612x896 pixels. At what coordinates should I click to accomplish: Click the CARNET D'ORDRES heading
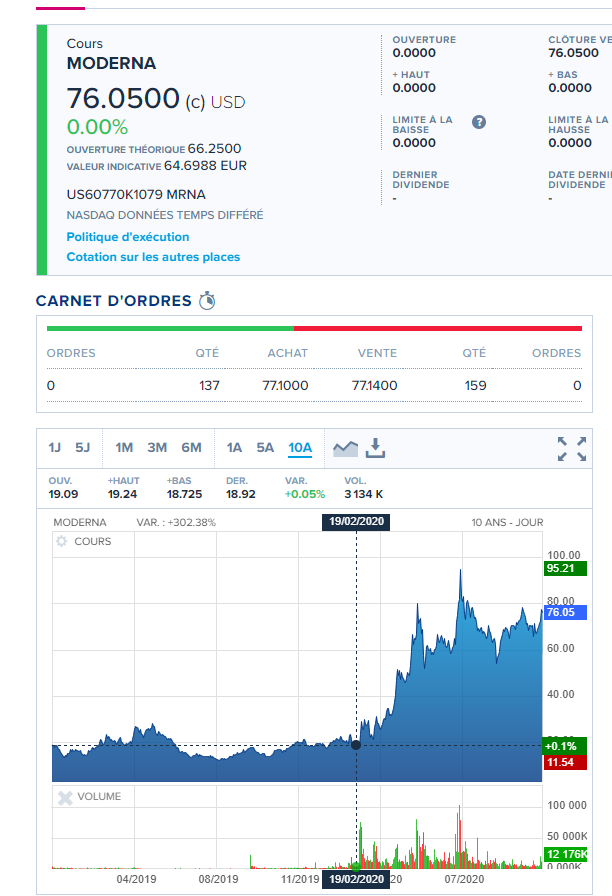point(114,301)
